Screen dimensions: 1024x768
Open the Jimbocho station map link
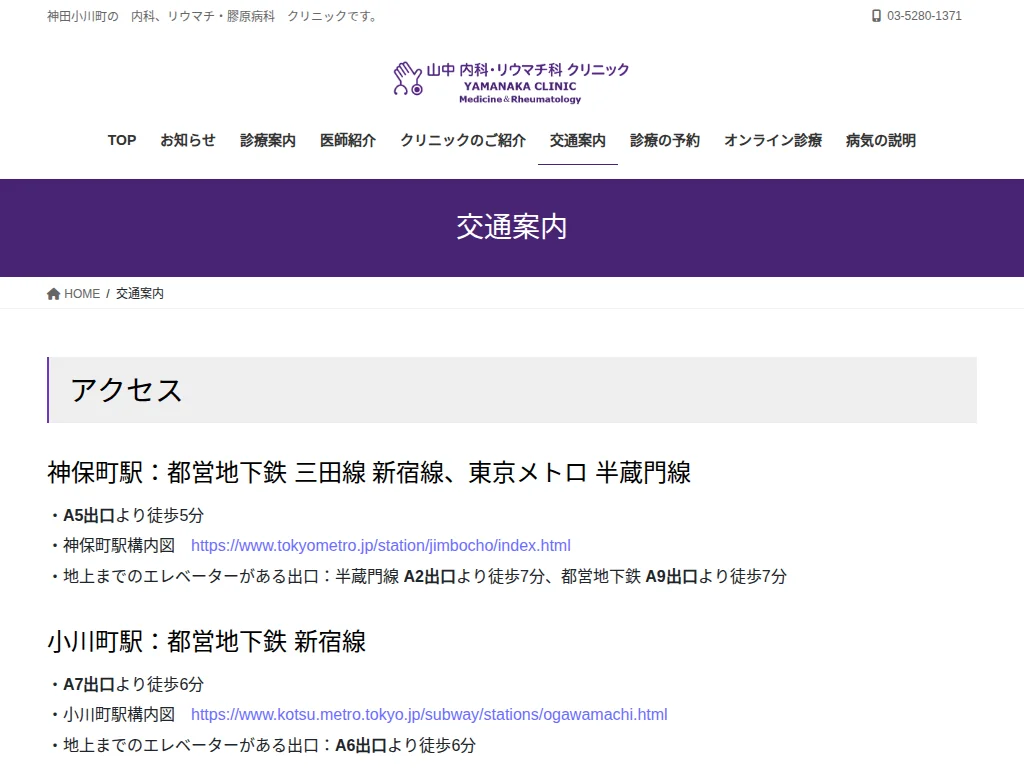pyautogui.click(x=381, y=545)
